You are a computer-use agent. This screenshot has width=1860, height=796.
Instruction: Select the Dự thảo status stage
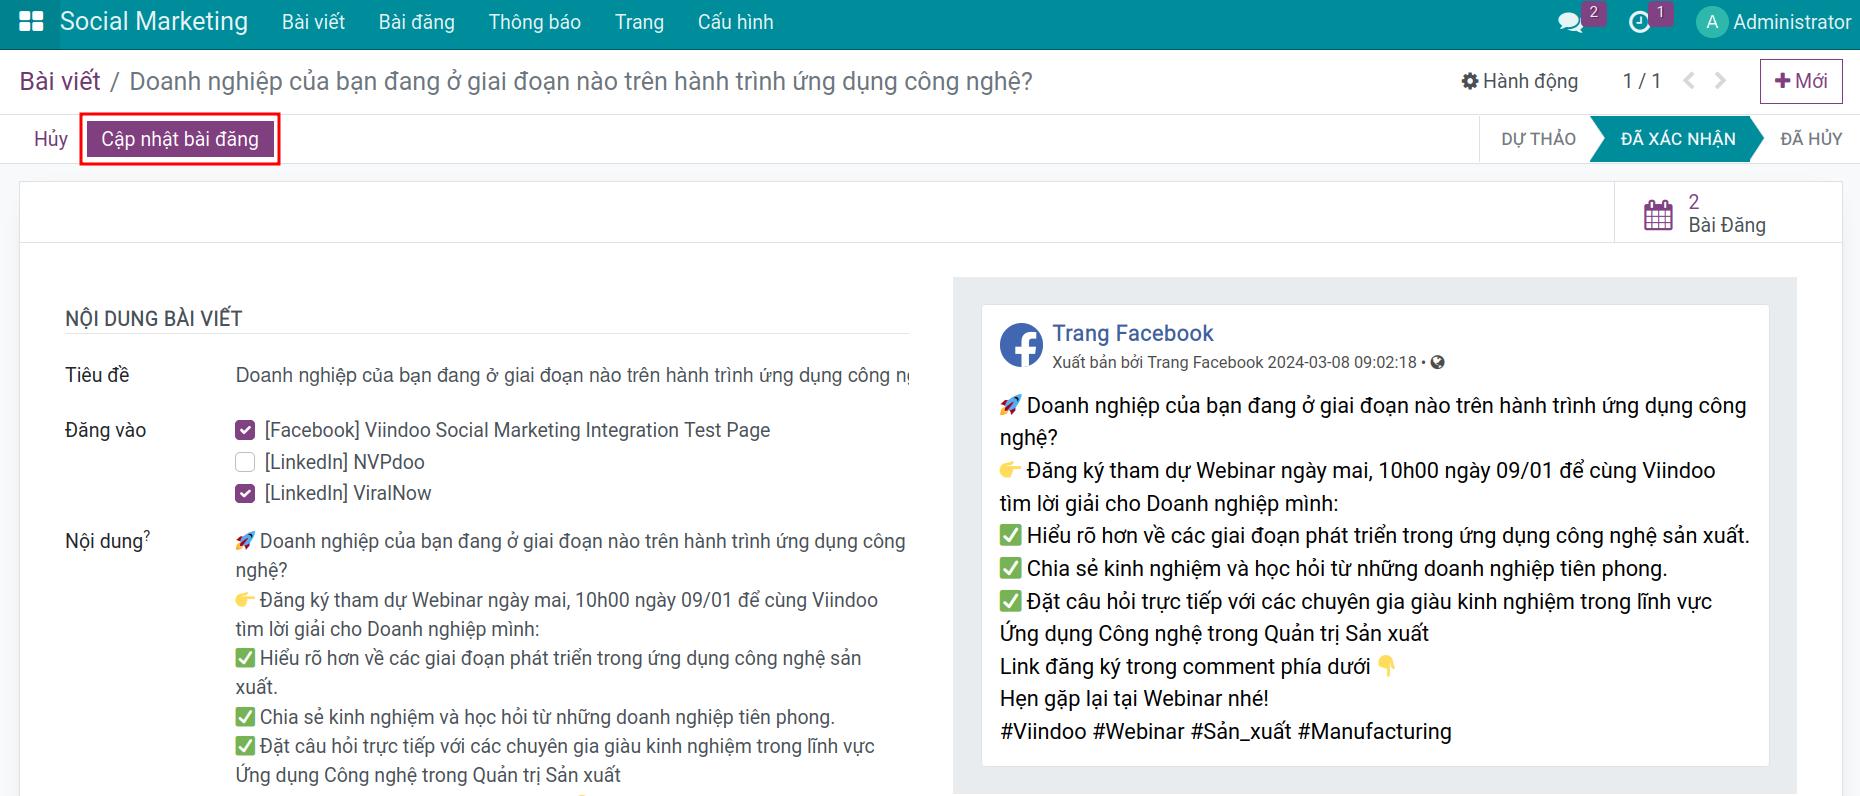tap(1538, 139)
